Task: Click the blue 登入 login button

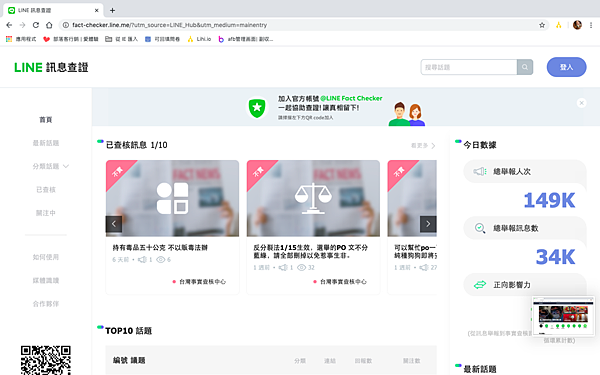Action: tap(566, 67)
